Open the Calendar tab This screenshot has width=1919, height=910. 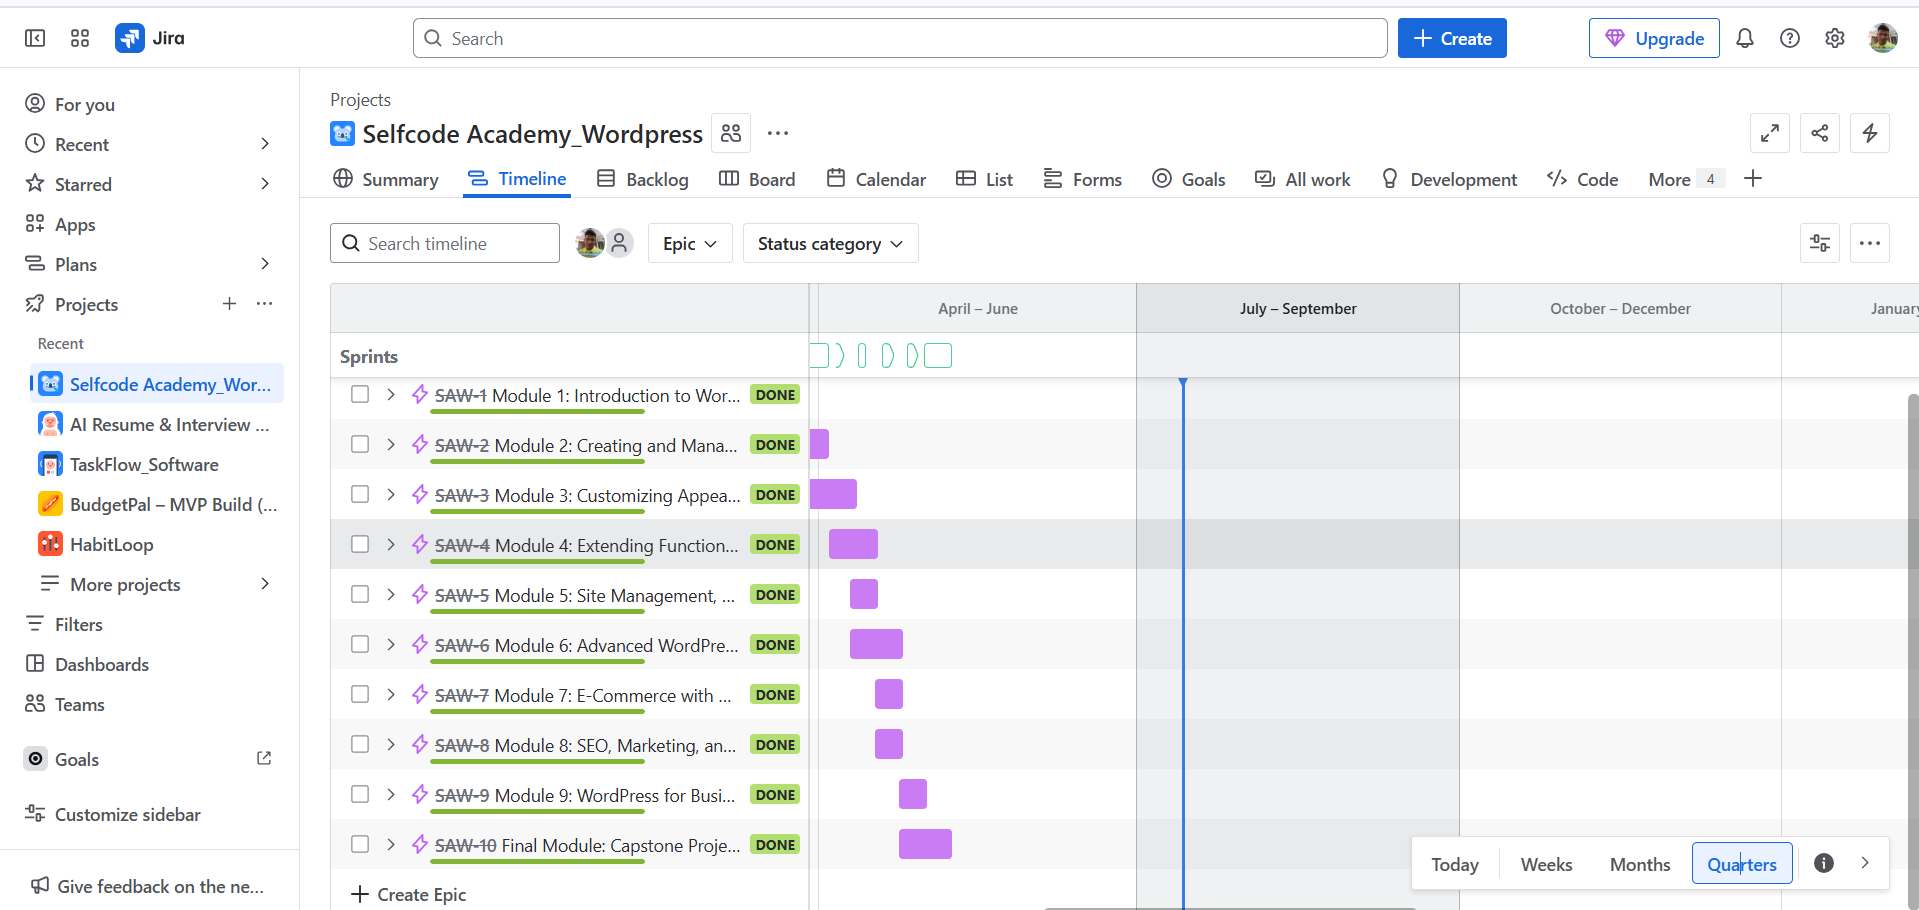click(876, 179)
